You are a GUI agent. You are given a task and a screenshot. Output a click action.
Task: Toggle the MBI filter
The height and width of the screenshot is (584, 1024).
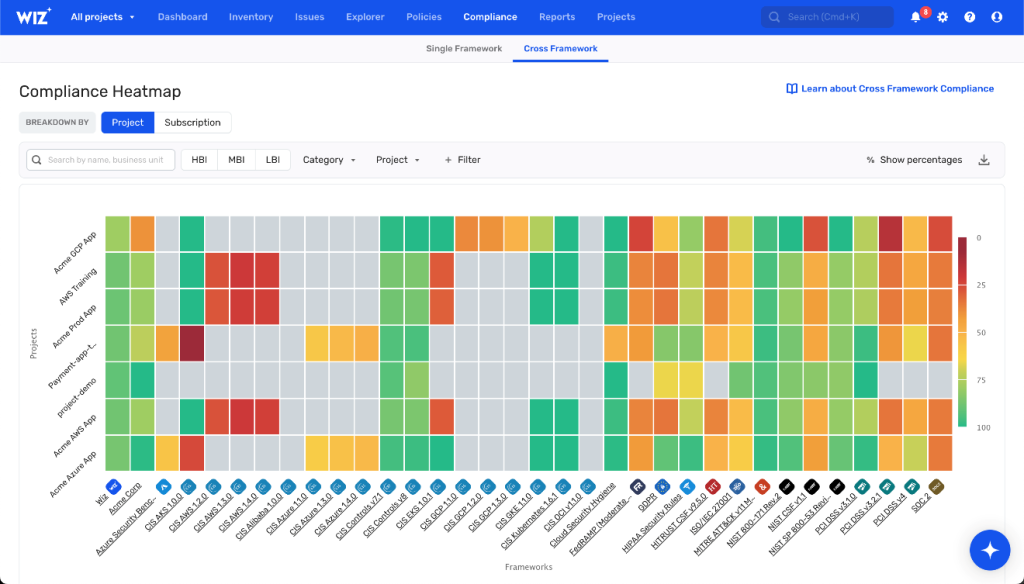[x=236, y=160]
